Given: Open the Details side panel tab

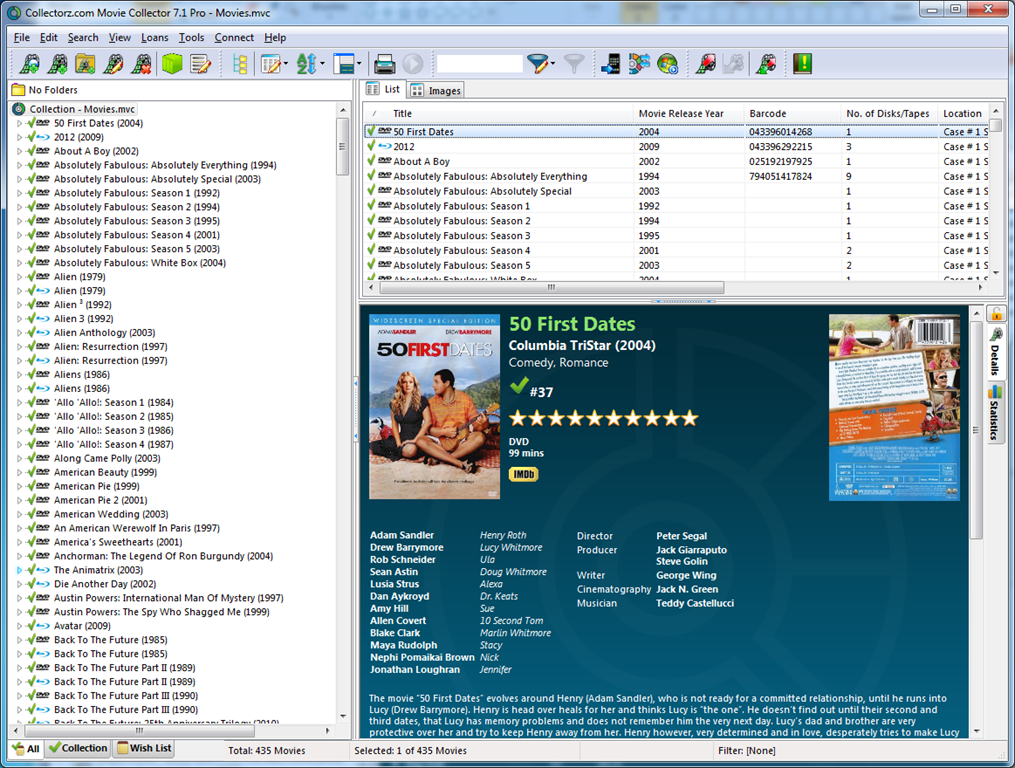Looking at the screenshot, I should click(996, 352).
